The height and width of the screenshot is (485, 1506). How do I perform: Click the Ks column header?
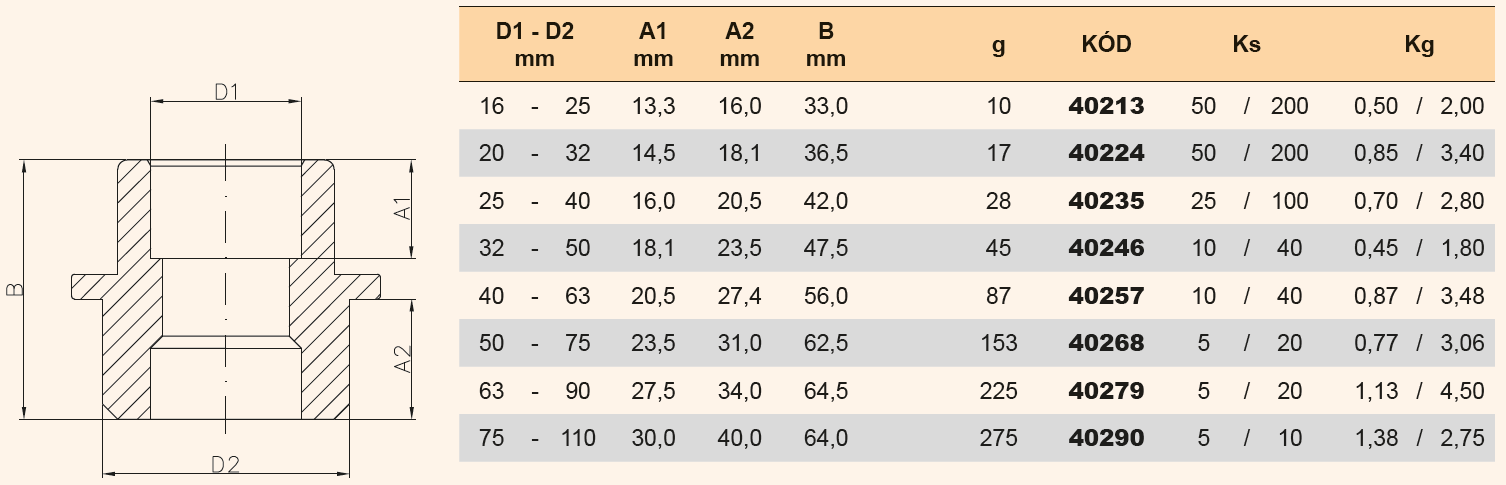pyautogui.click(x=1247, y=45)
